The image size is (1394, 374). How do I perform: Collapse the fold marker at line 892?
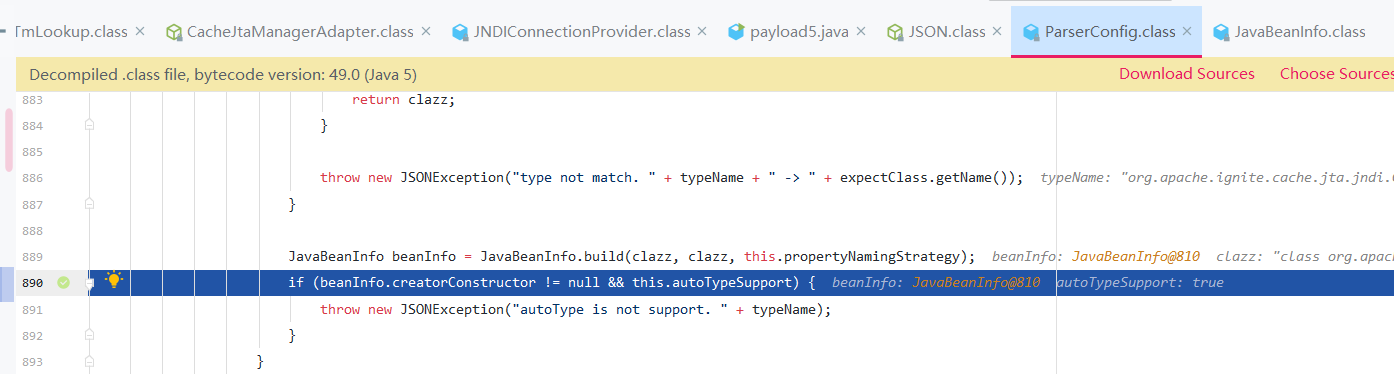89,335
